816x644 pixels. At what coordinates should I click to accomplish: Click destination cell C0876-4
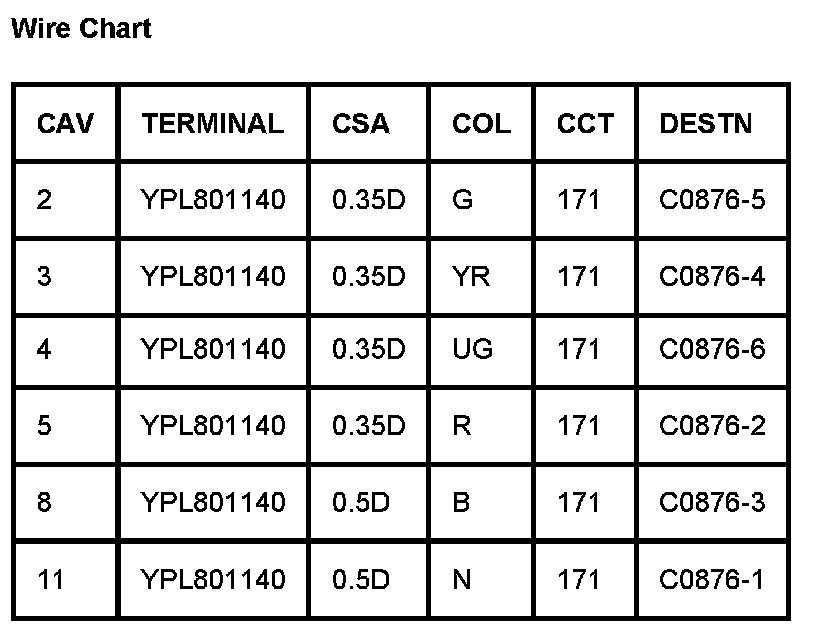click(712, 276)
